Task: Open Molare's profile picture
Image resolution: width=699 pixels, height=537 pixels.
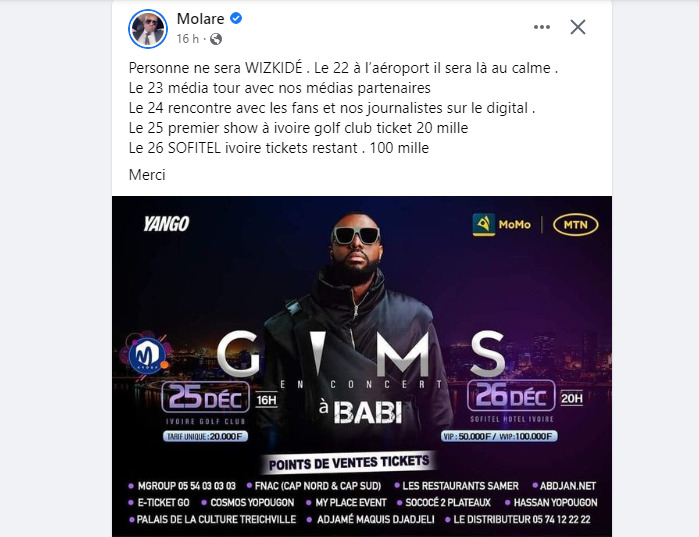Action: [x=148, y=29]
